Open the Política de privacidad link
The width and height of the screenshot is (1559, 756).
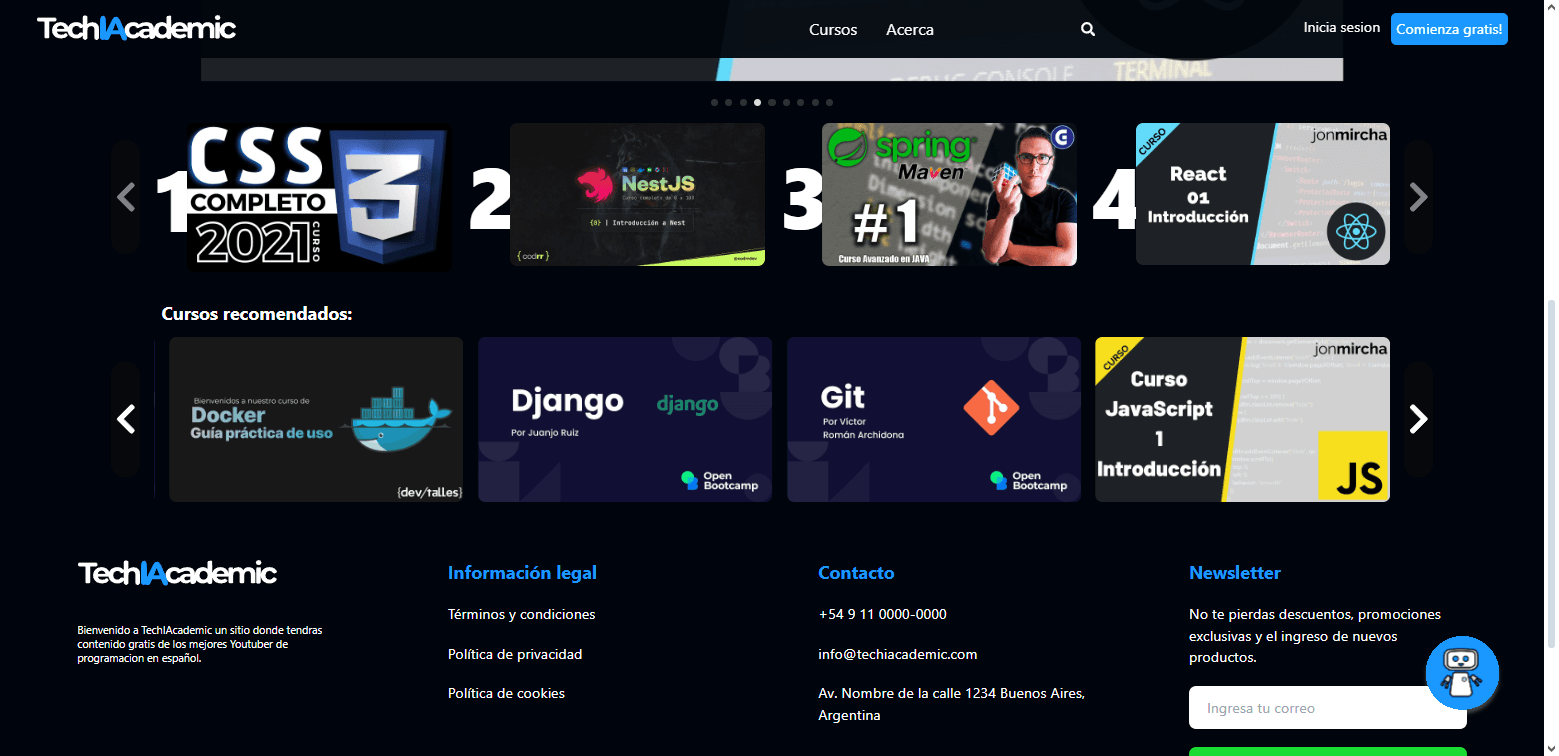click(x=515, y=654)
